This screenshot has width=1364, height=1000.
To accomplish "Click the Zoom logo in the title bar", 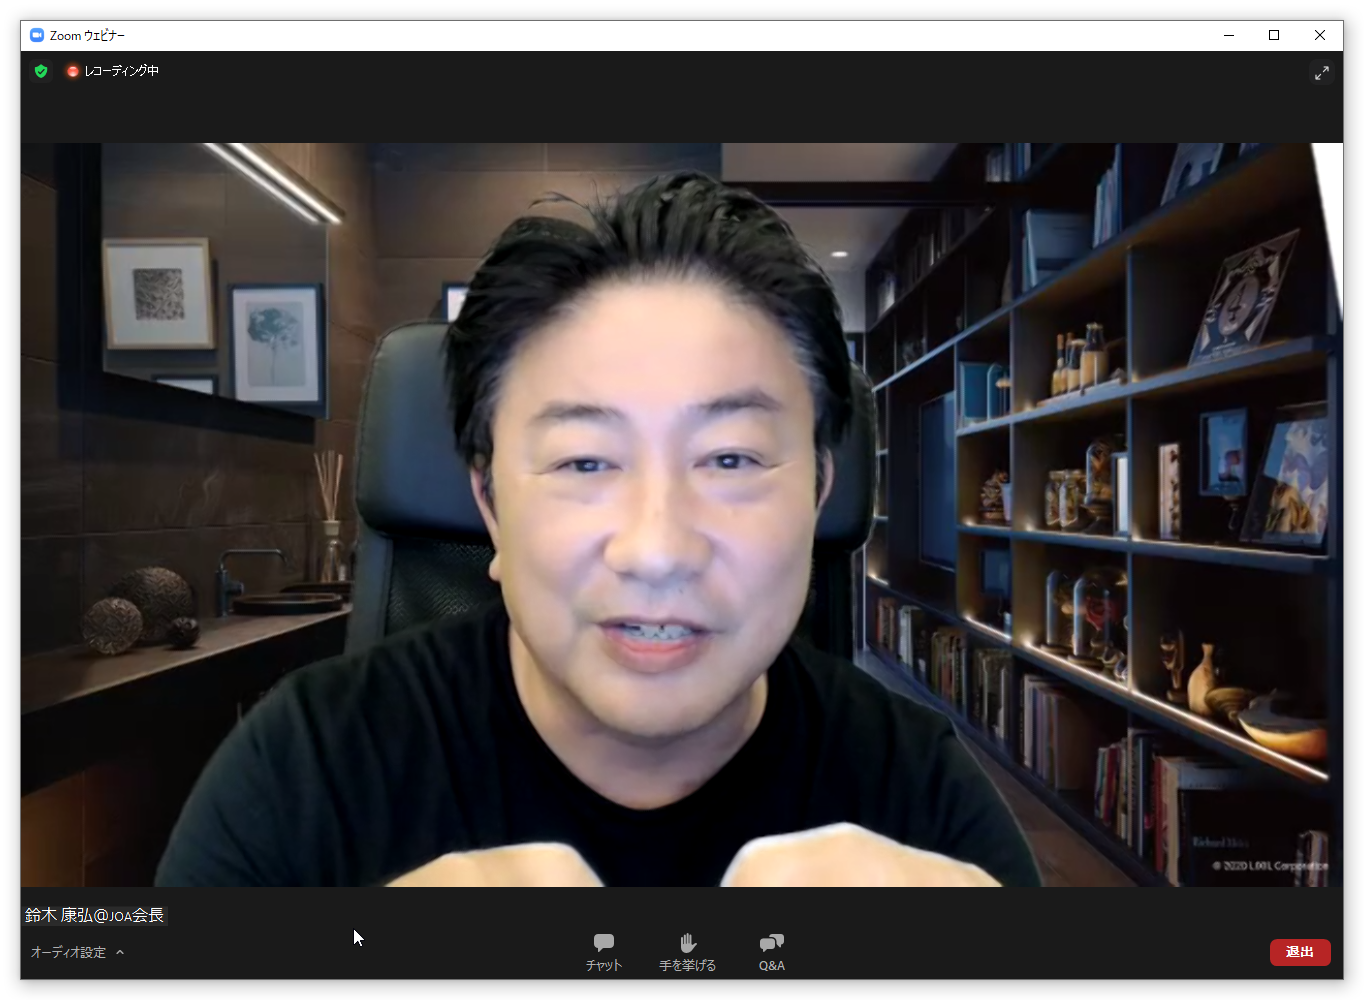I will tap(37, 35).
